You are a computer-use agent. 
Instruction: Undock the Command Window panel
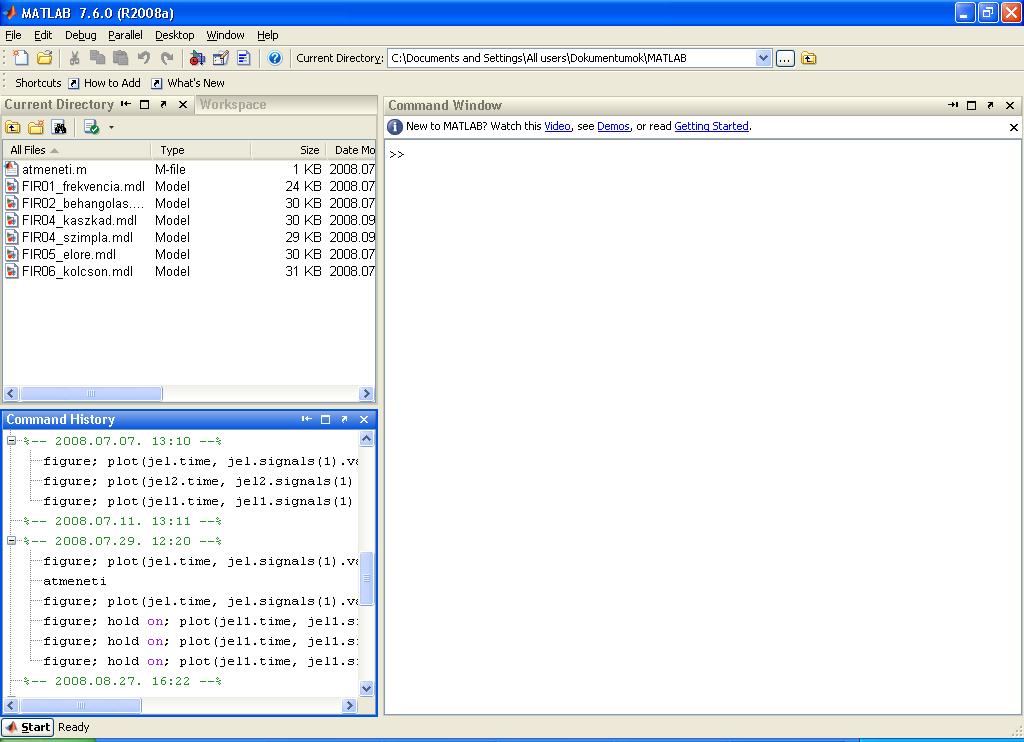(x=990, y=105)
